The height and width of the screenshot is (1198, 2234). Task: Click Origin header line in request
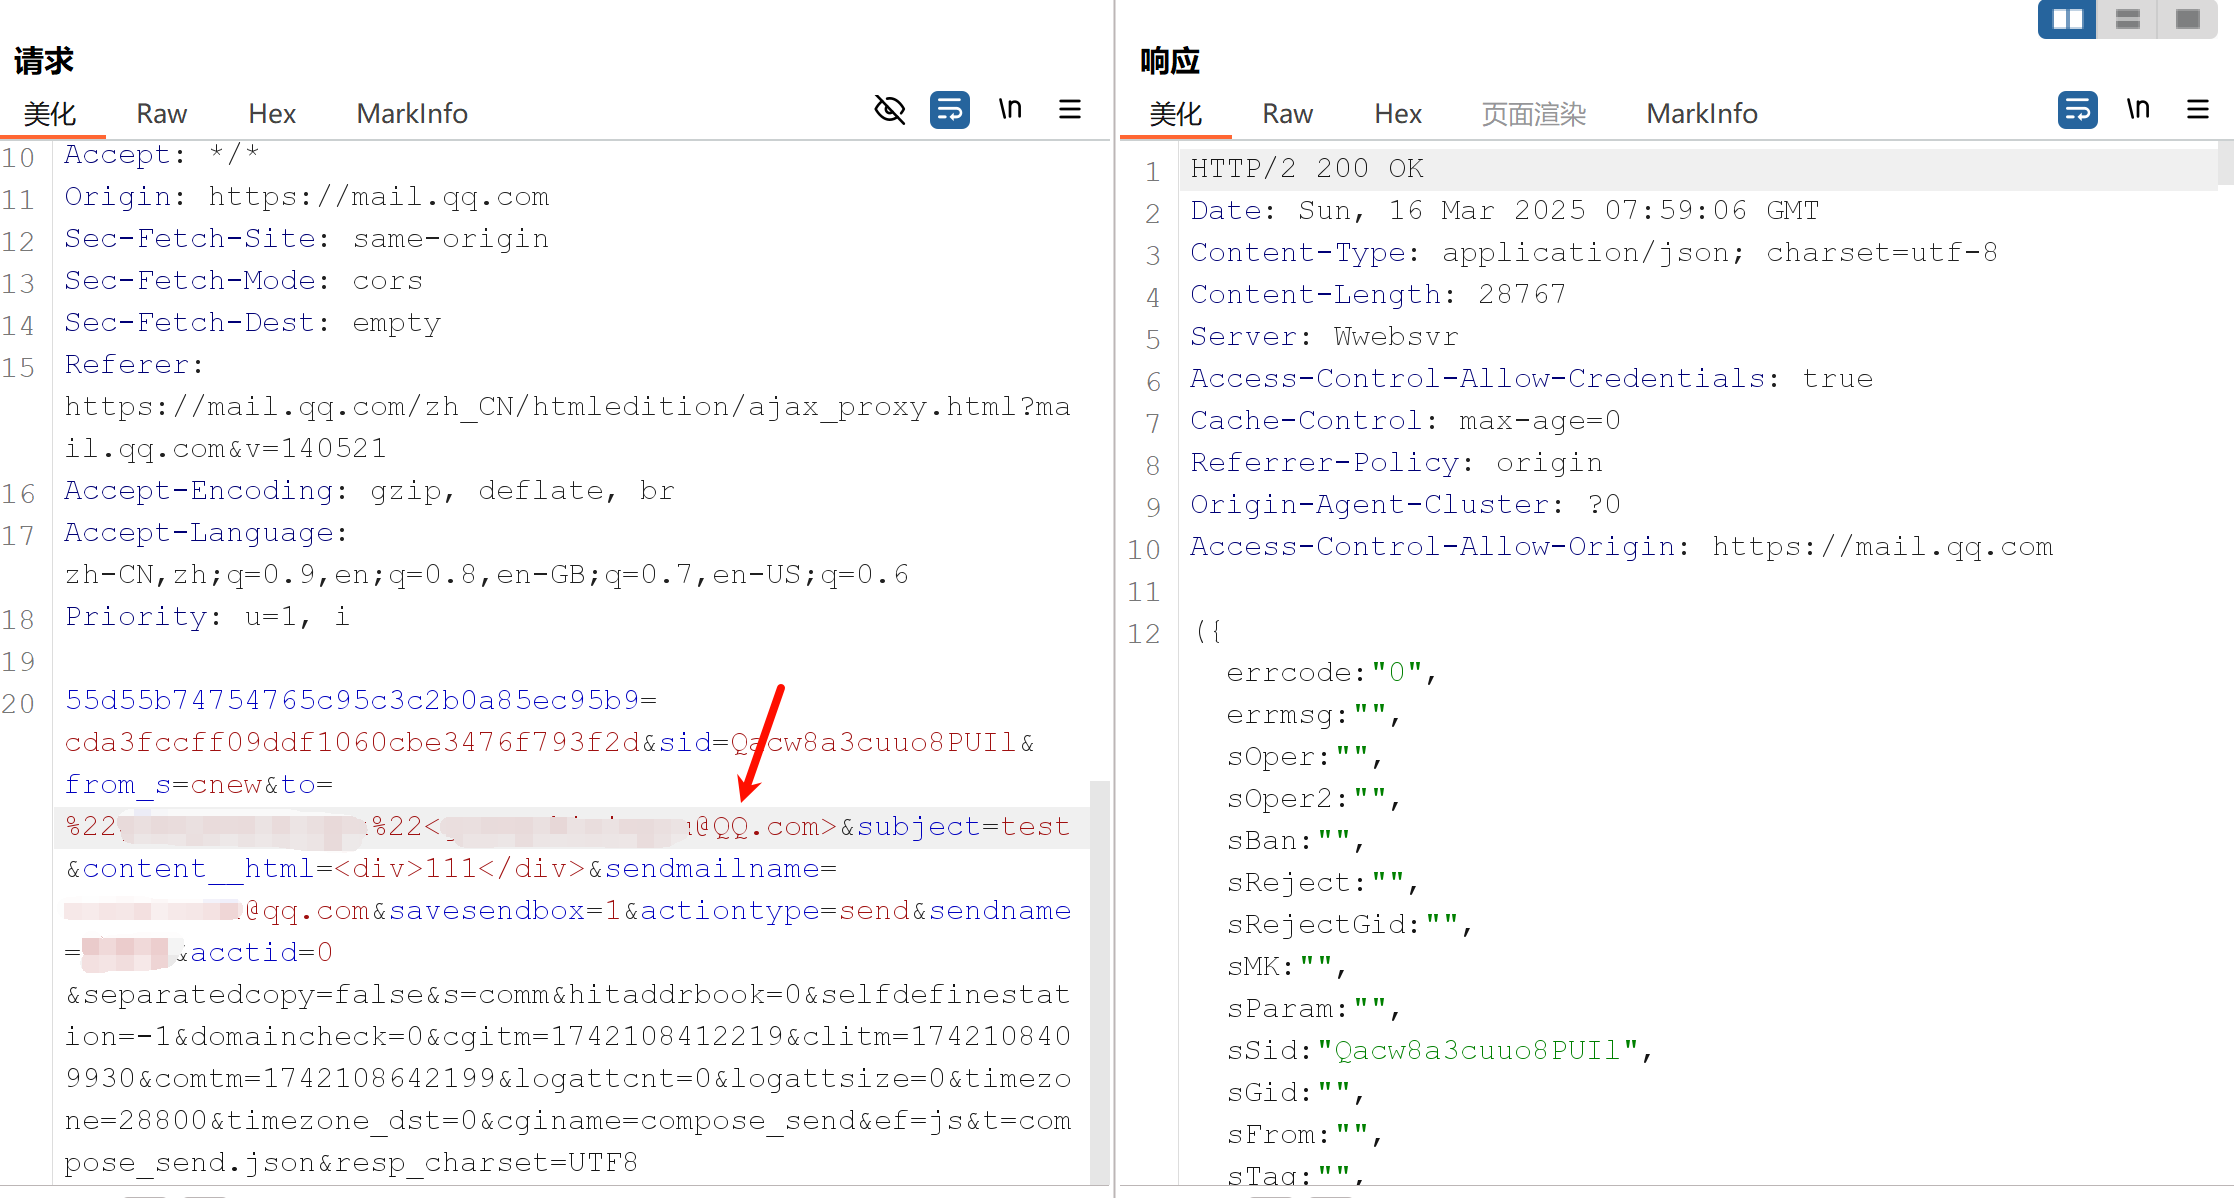point(307,196)
